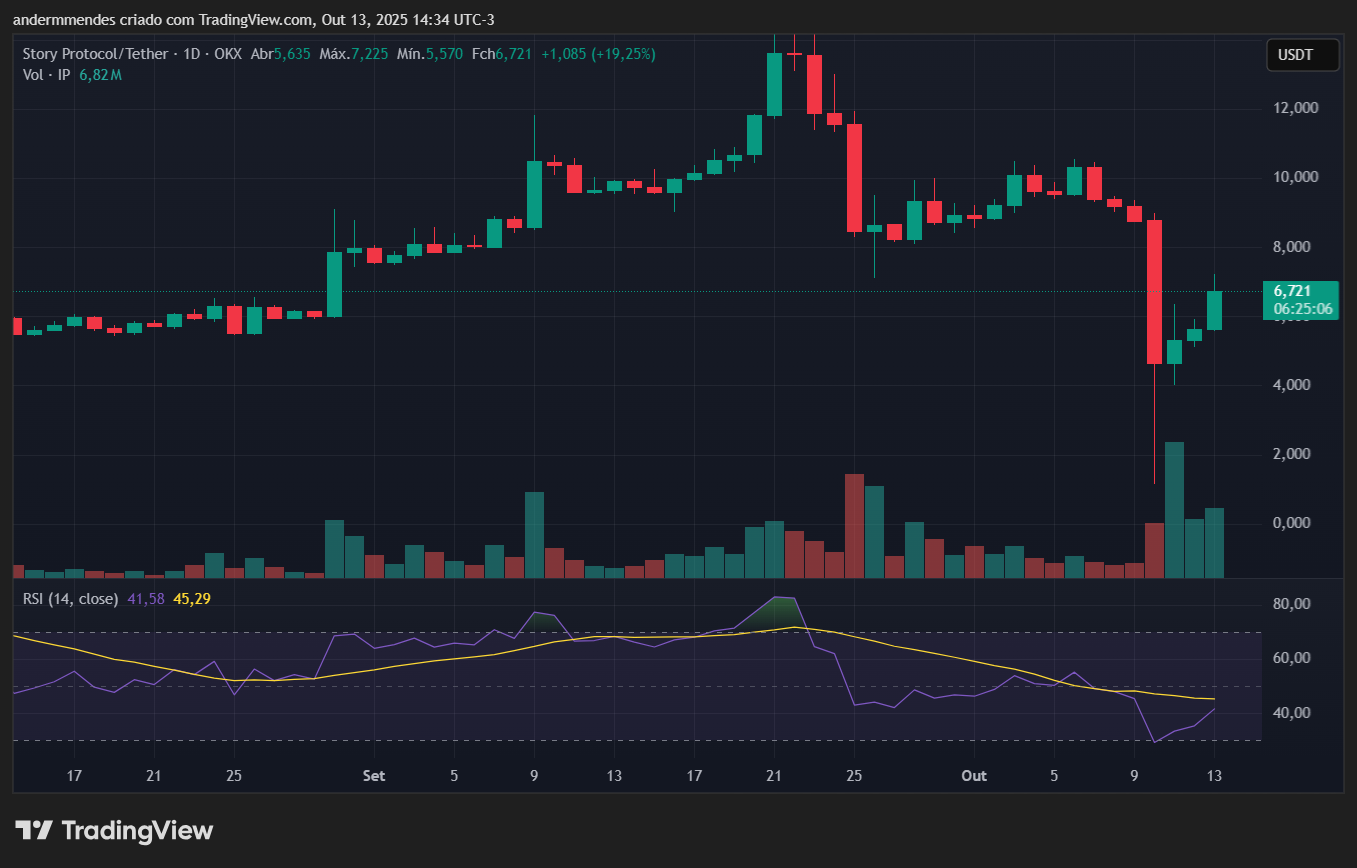Select the Vol · IP indicator label
The height and width of the screenshot is (868, 1357).
point(46,75)
